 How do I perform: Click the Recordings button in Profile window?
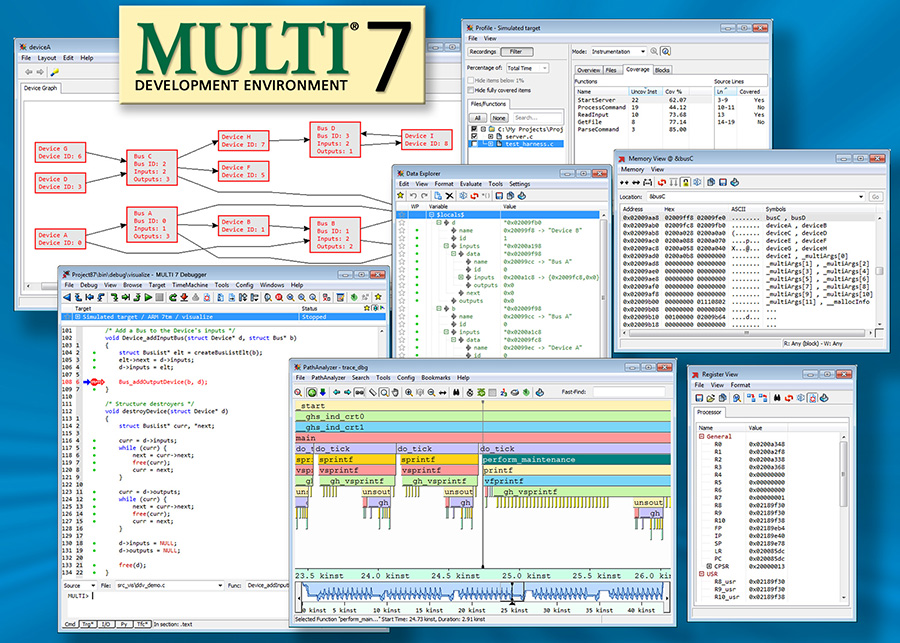point(485,51)
